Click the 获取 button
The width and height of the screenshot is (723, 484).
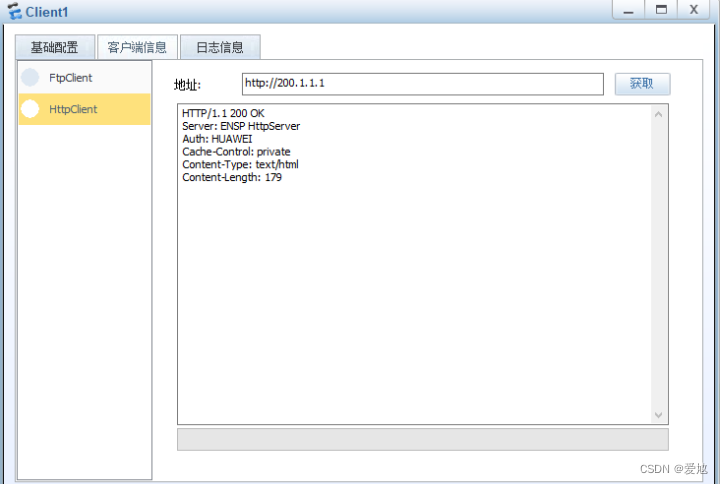642,84
